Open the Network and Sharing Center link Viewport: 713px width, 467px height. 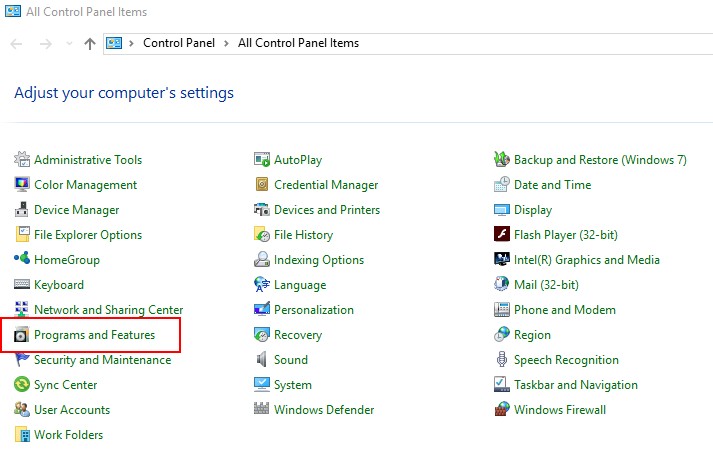(108, 310)
